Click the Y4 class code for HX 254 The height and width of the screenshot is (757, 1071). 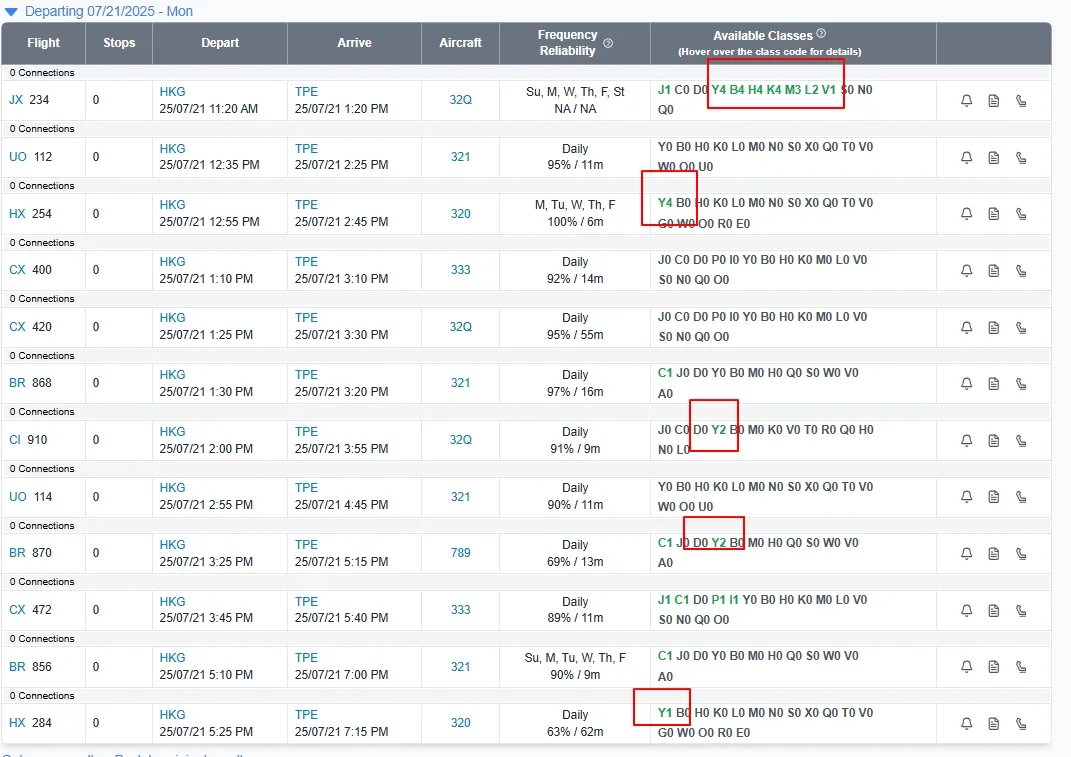pos(665,202)
